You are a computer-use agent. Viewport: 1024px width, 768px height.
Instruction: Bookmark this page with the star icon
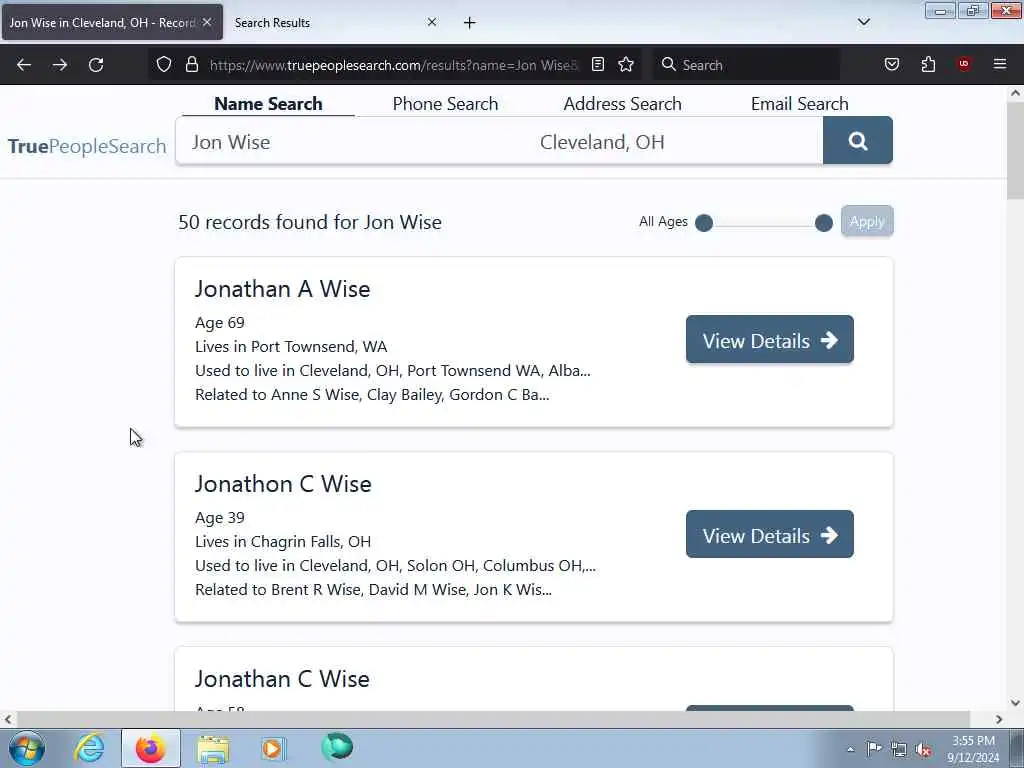click(x=626, y=64)
